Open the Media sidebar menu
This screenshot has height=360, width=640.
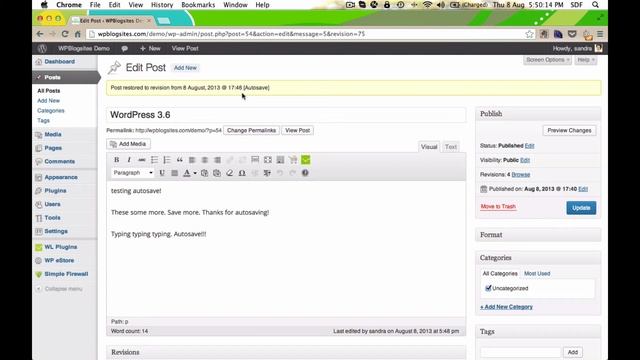[53, 134]
